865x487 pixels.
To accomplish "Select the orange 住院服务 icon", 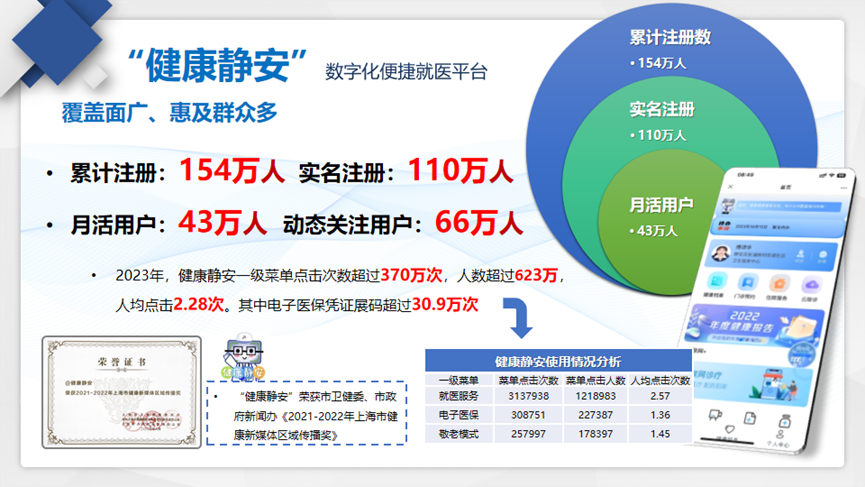I will (x=778, y=284).
